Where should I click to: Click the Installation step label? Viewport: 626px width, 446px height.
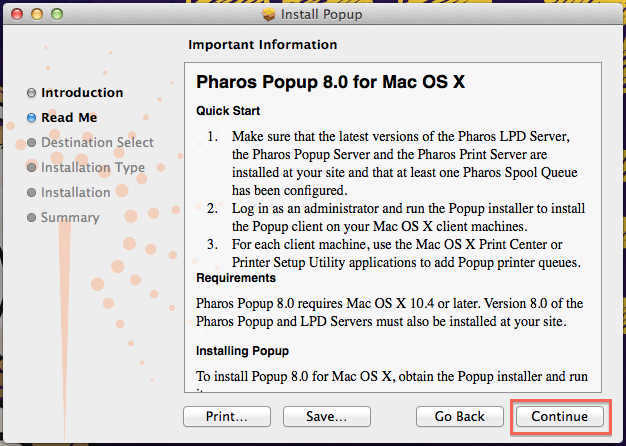(75, 192)
